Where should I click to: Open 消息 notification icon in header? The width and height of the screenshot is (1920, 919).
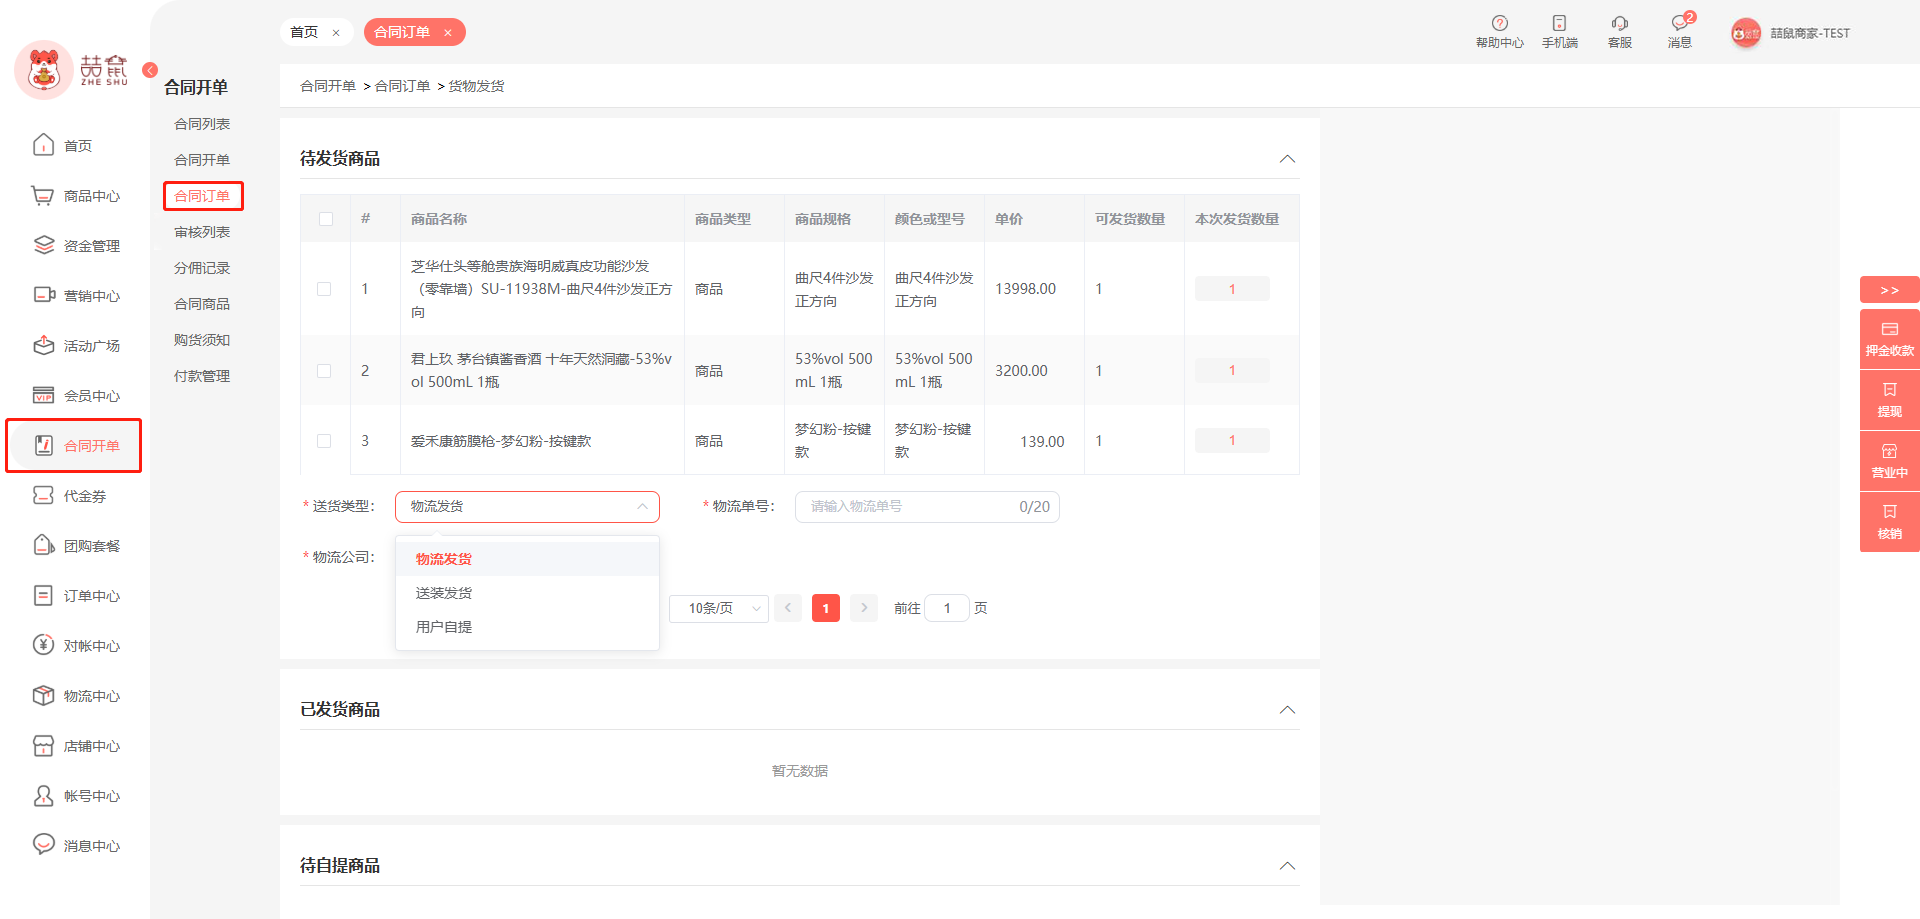pyautogui.click(x=1680, y=23)
